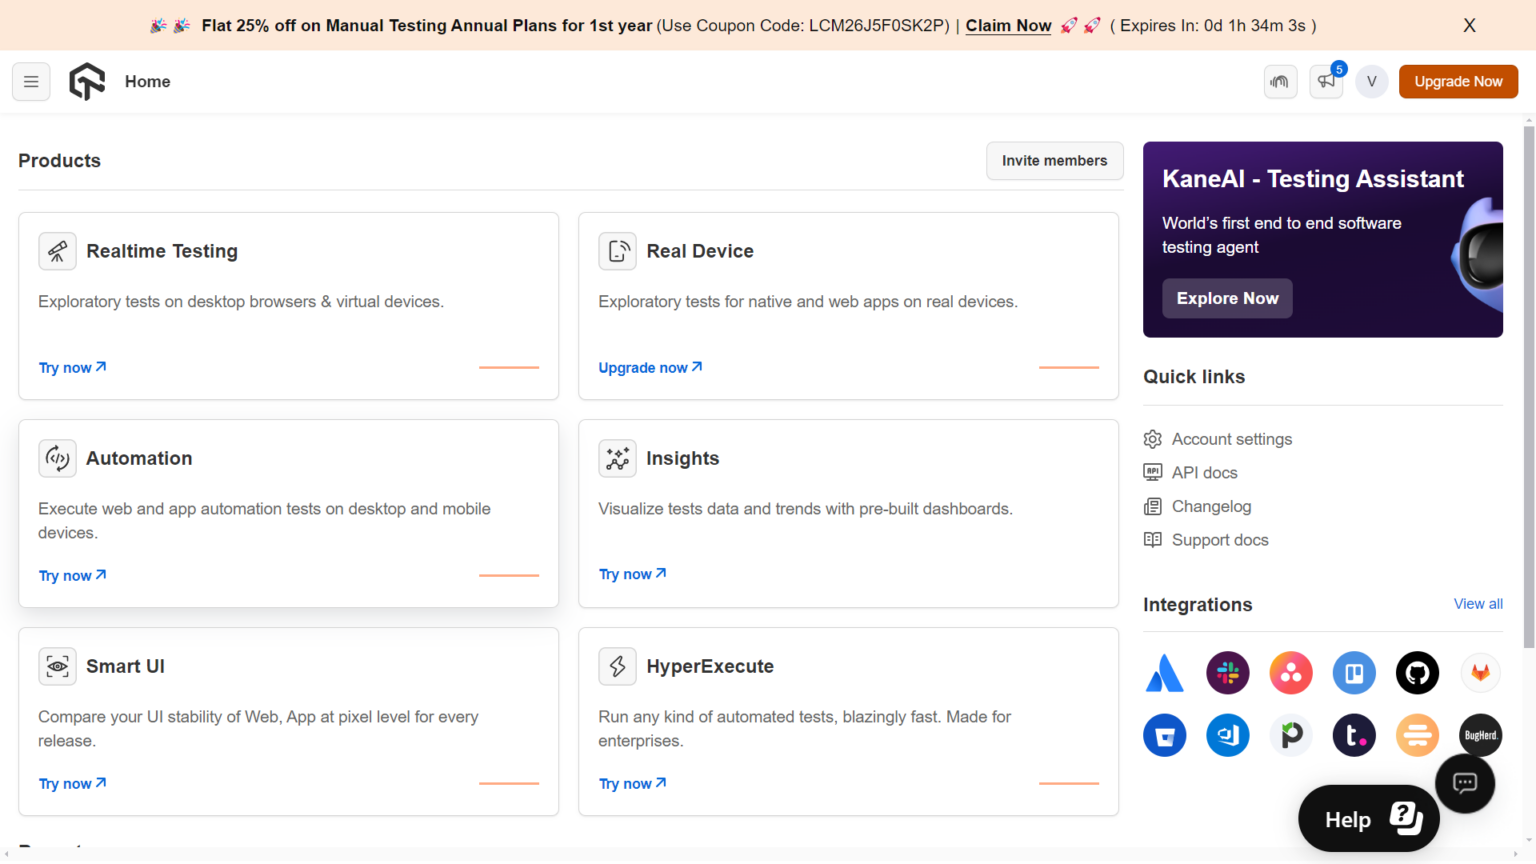Select the Asana integration icon
This screenshot has height=864, width=1536.
point(1290,673)
